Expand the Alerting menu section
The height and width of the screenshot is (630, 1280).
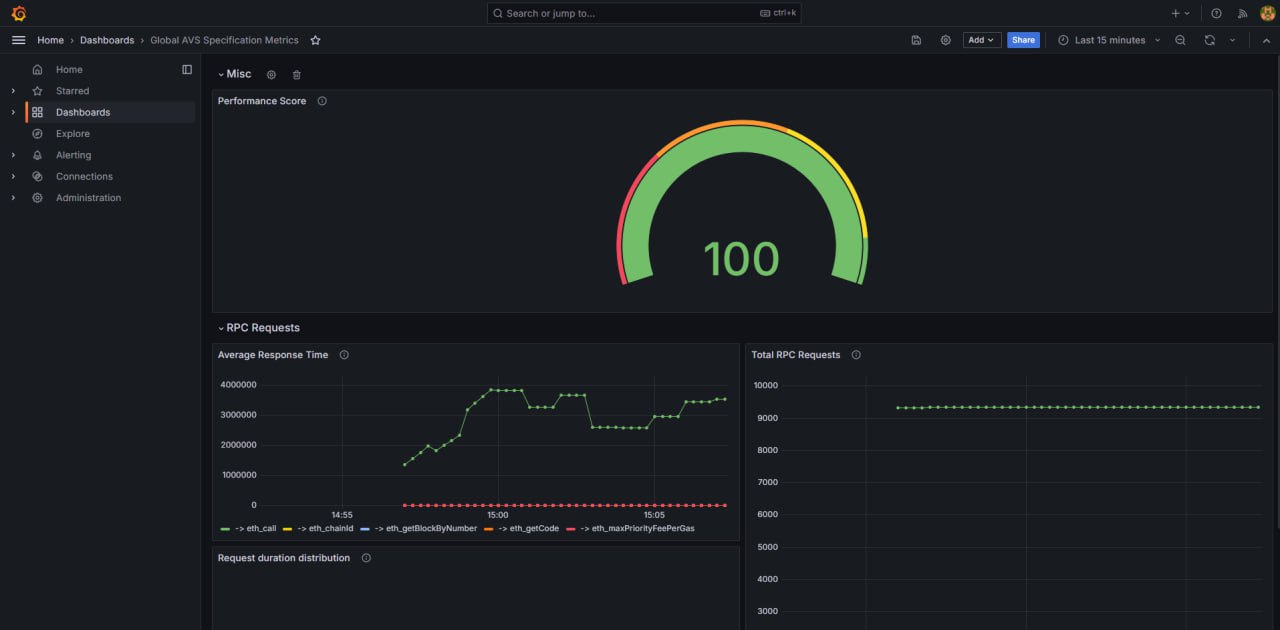[13, 155]
